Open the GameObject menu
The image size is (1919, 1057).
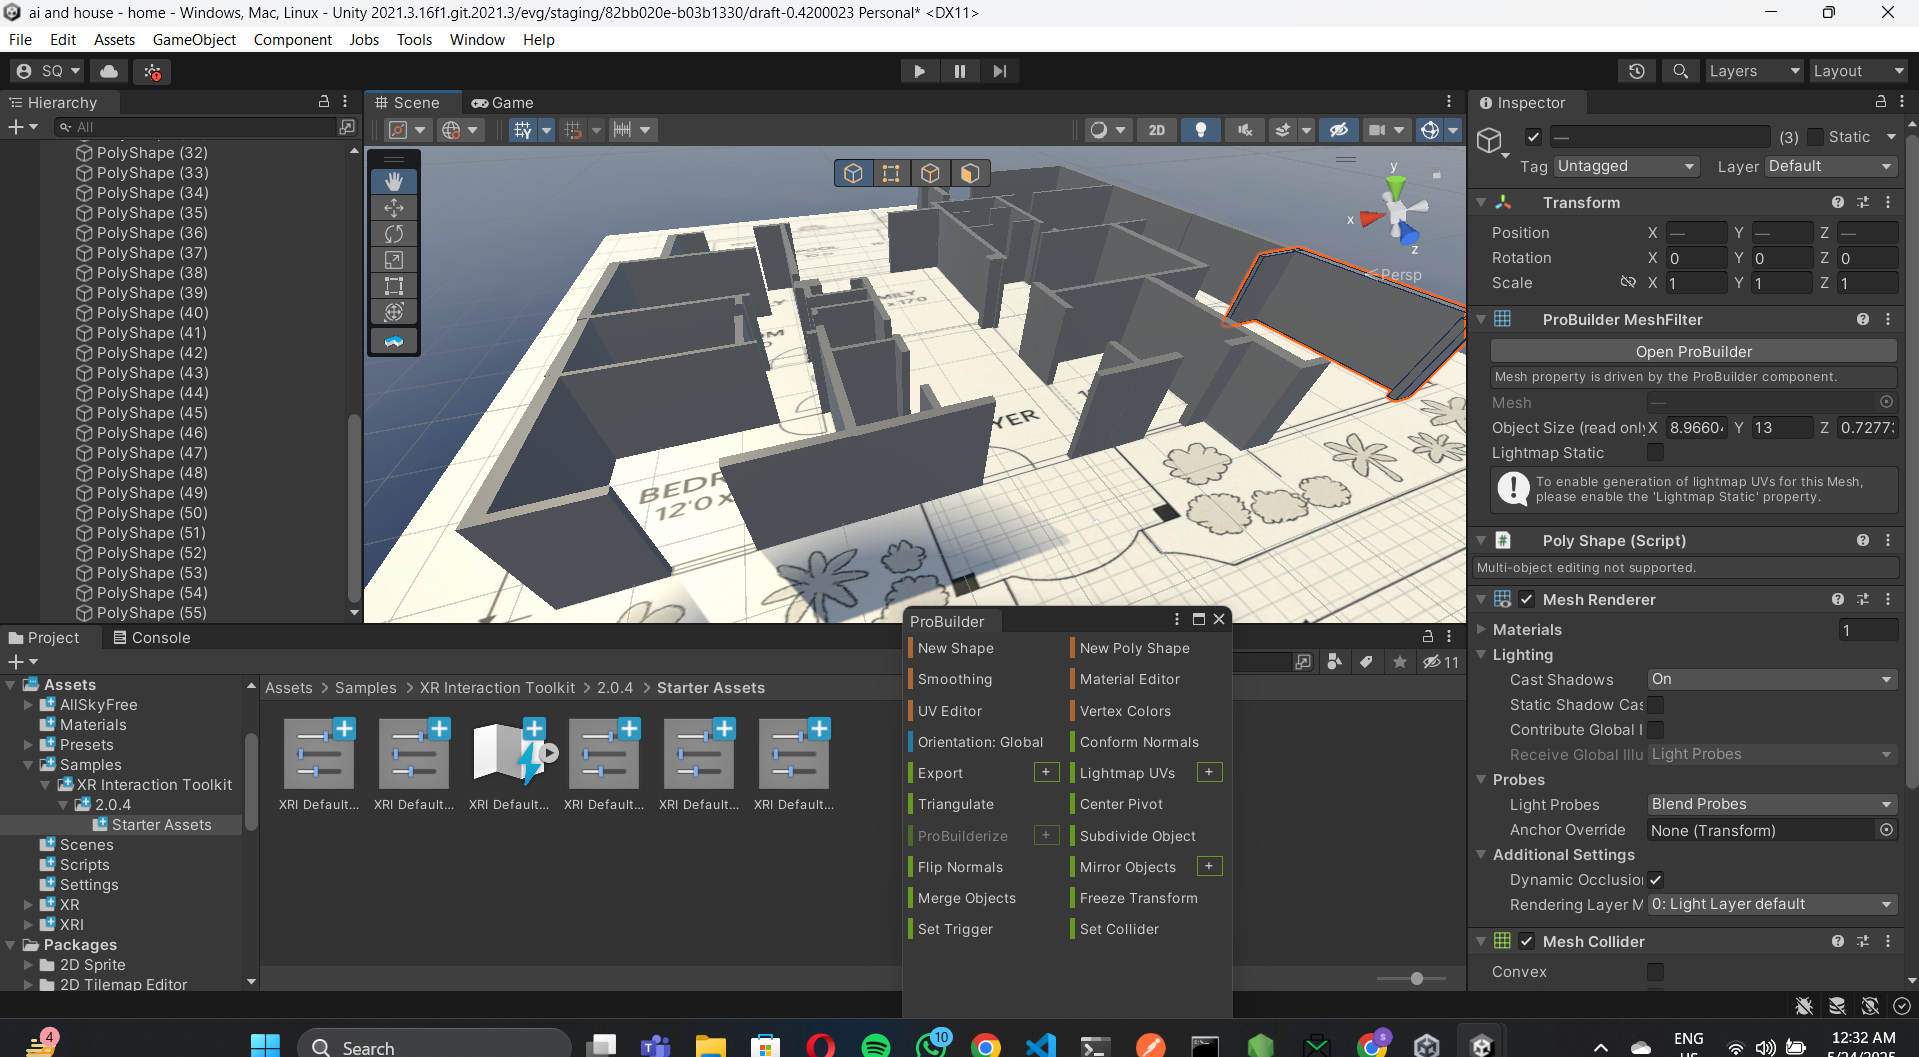coord(194,40)
